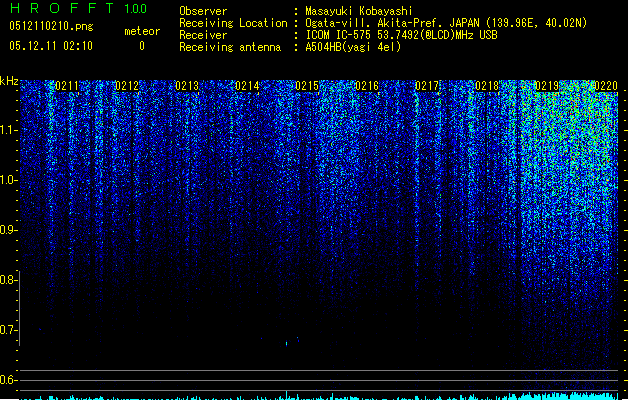Viewport: 629px width, 400px height.
Task: Click the meteor count label
Action: (142, 31)
